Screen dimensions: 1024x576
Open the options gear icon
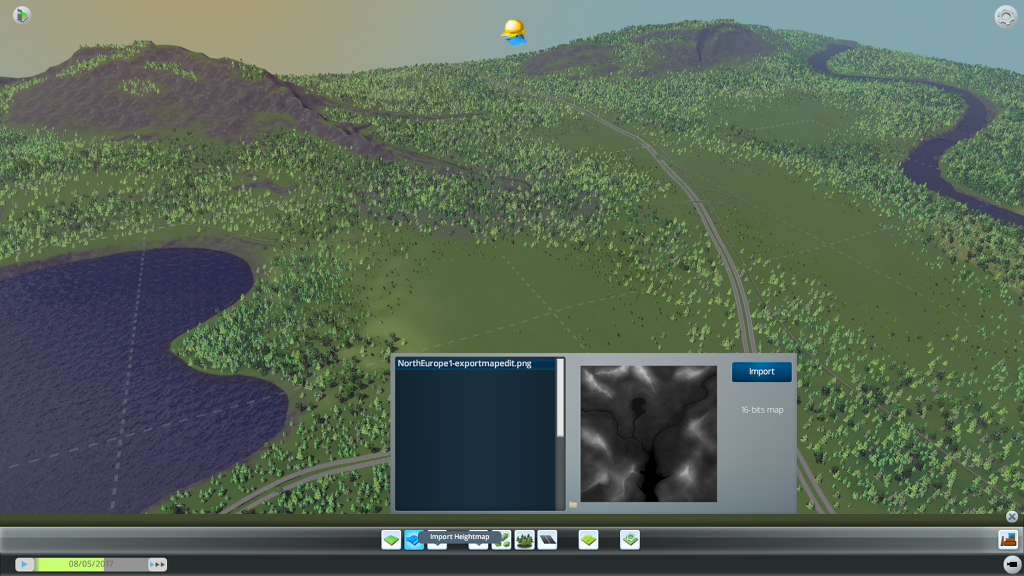tap(1006, 16)
